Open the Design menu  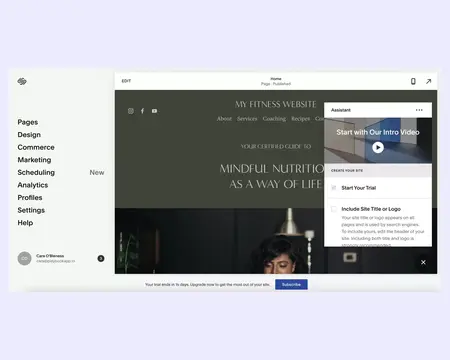[x=29, y=135]
